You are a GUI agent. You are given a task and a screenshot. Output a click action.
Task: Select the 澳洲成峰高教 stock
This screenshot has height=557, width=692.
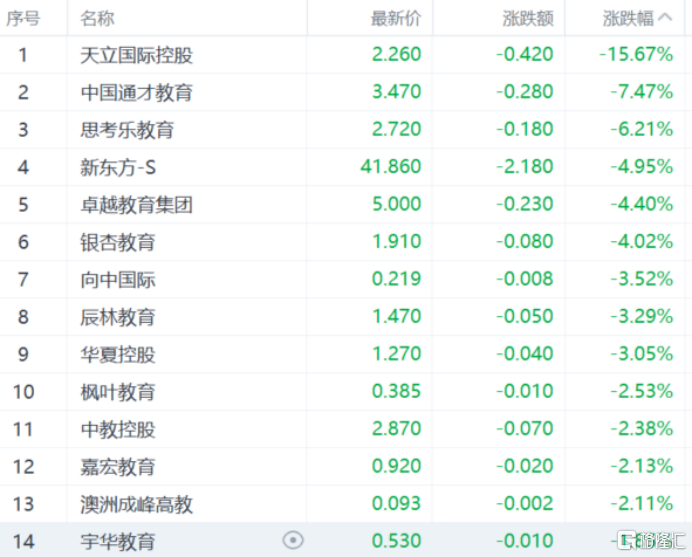[x=136, y=504]
